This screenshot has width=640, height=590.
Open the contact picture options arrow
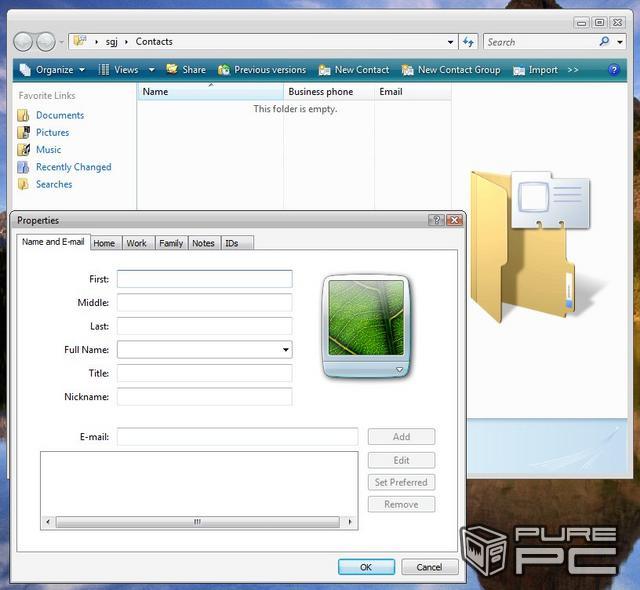(400, 370)
